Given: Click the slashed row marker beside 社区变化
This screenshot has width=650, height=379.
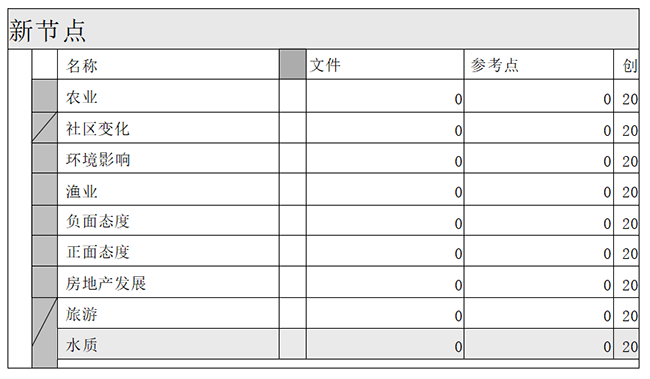Looking at the screenshot, I should 45,128.
